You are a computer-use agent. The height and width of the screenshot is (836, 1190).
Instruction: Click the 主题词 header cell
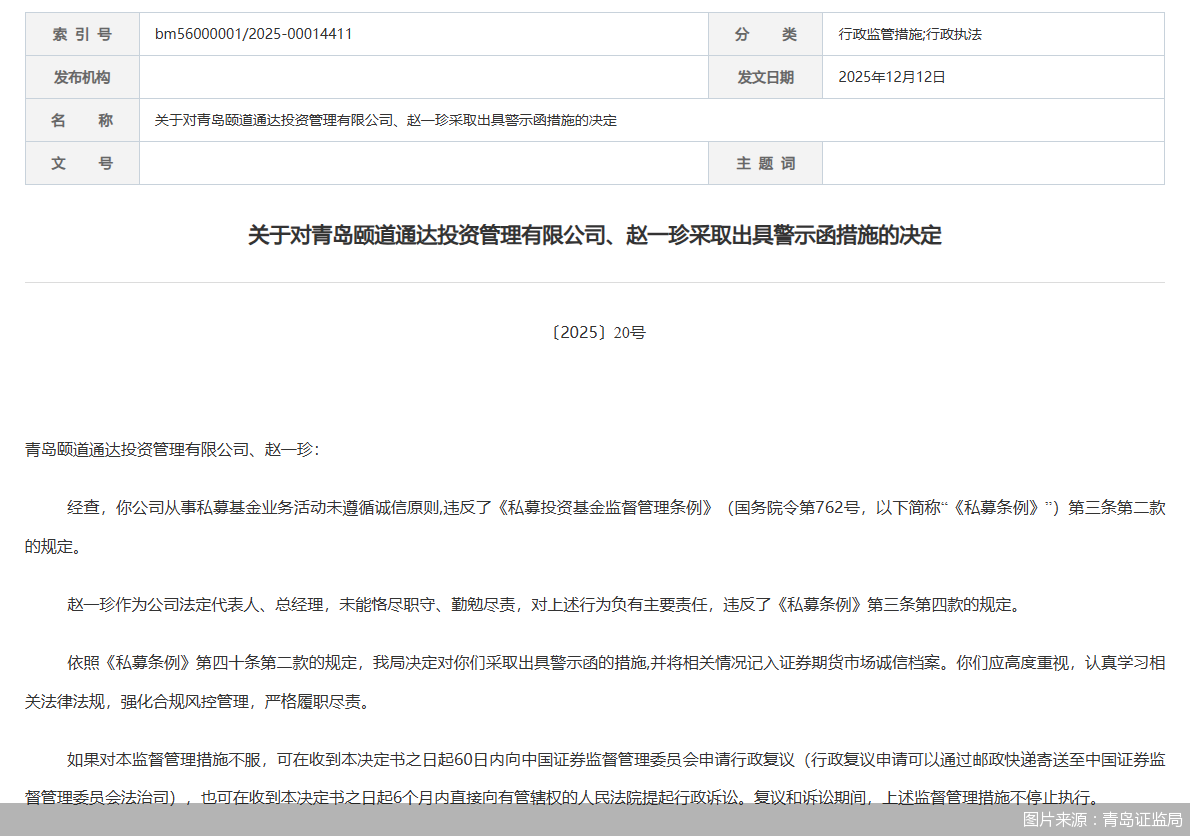[x=765, y=163]
